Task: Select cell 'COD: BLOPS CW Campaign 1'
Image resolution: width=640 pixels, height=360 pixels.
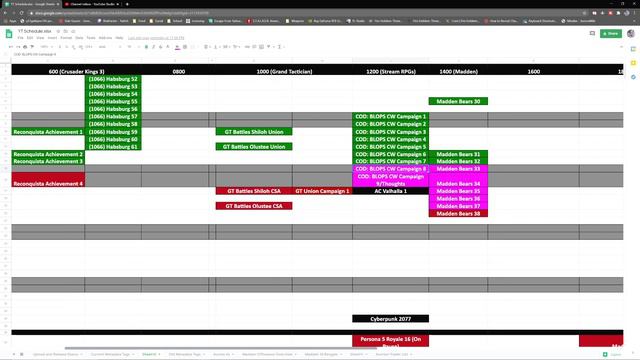Action: [391, 116]
